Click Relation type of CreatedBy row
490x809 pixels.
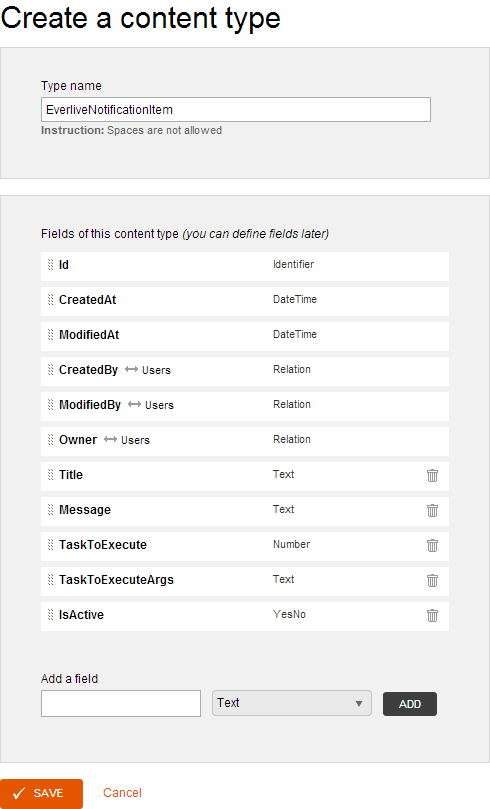point(292,369)
